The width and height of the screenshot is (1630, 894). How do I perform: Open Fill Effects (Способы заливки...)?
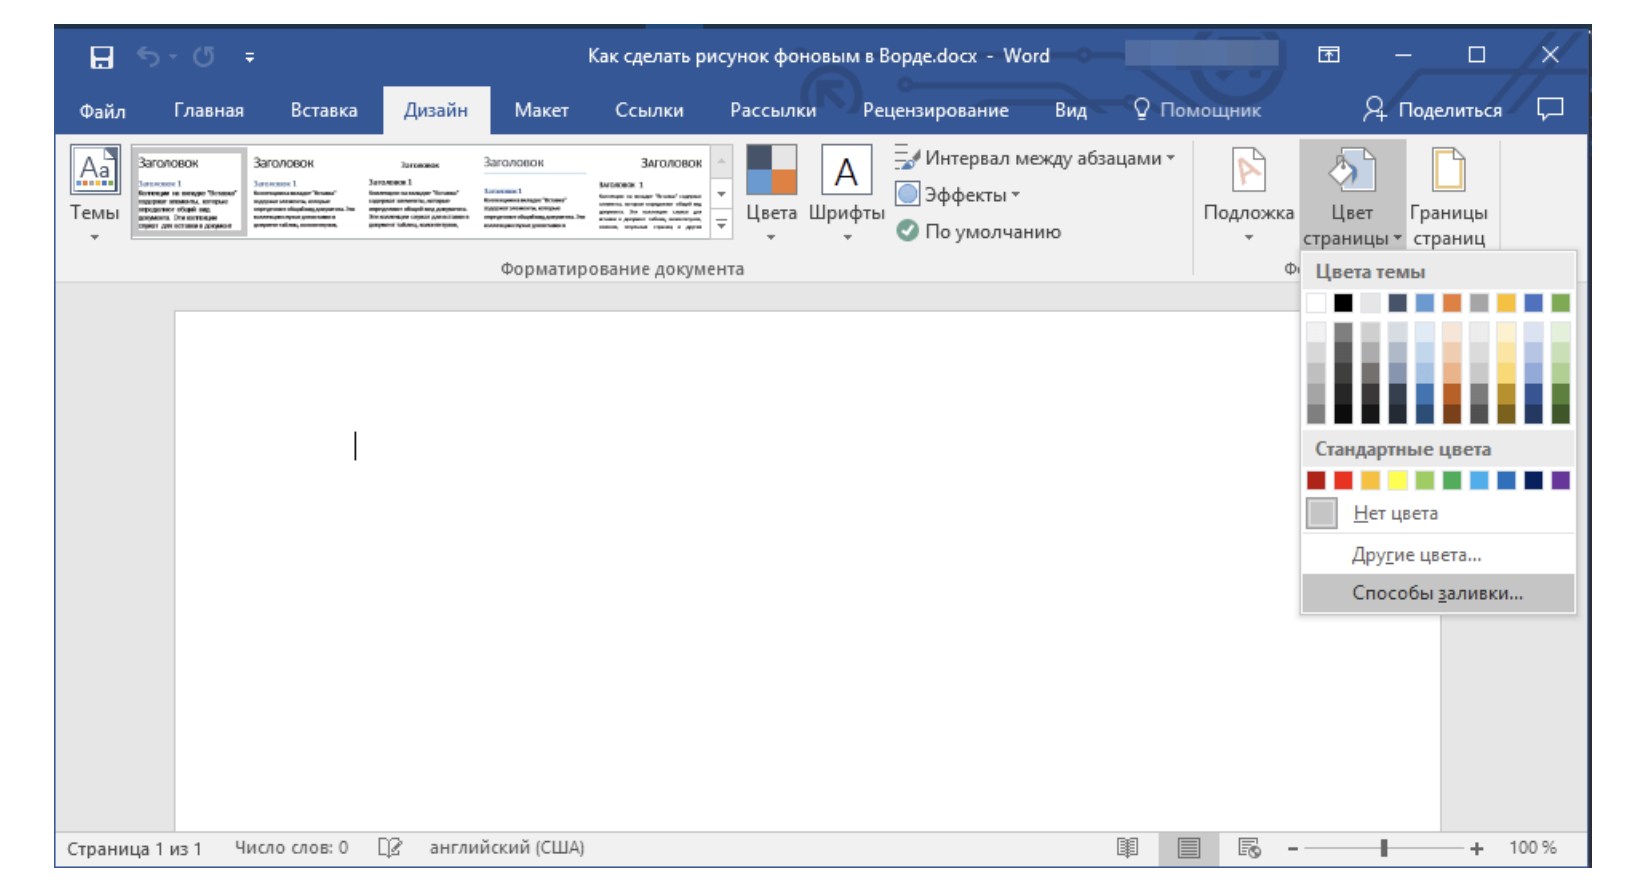[1438, 593]
